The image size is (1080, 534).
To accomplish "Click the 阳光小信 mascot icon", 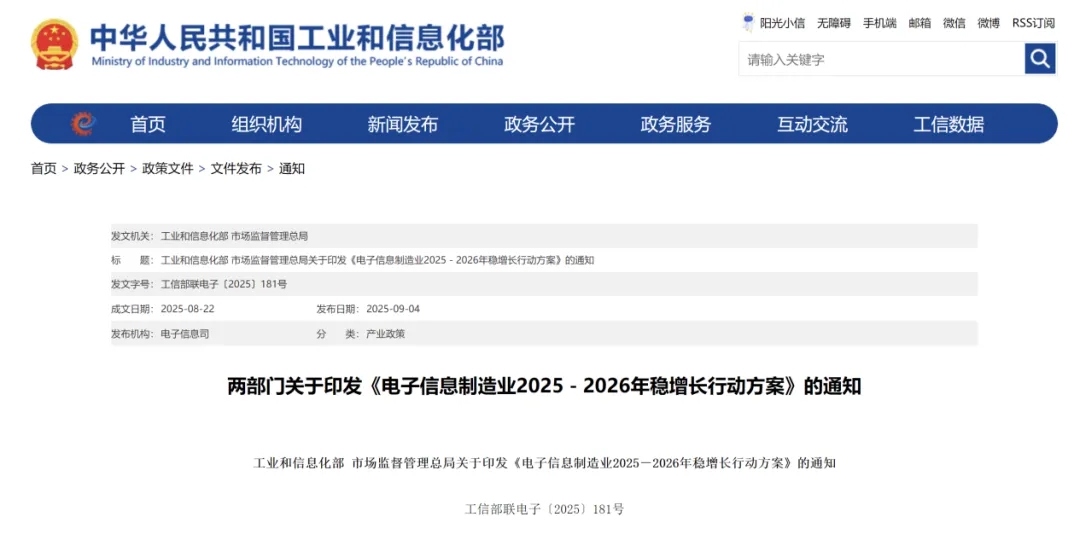I will point(748,23).
